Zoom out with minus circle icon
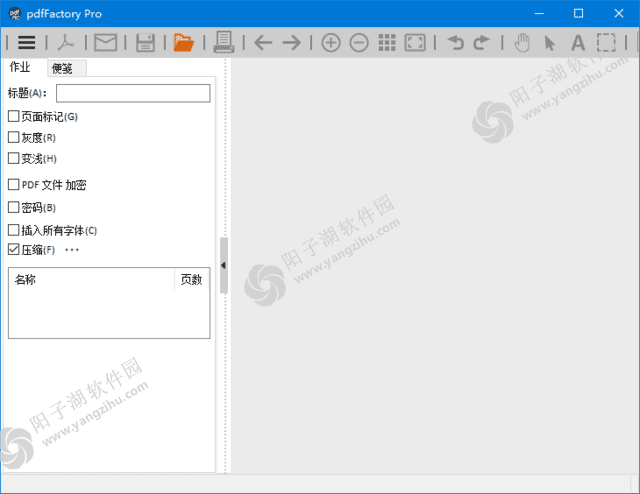Viewport: 640px width, 494px height. (x=359, y=43)
